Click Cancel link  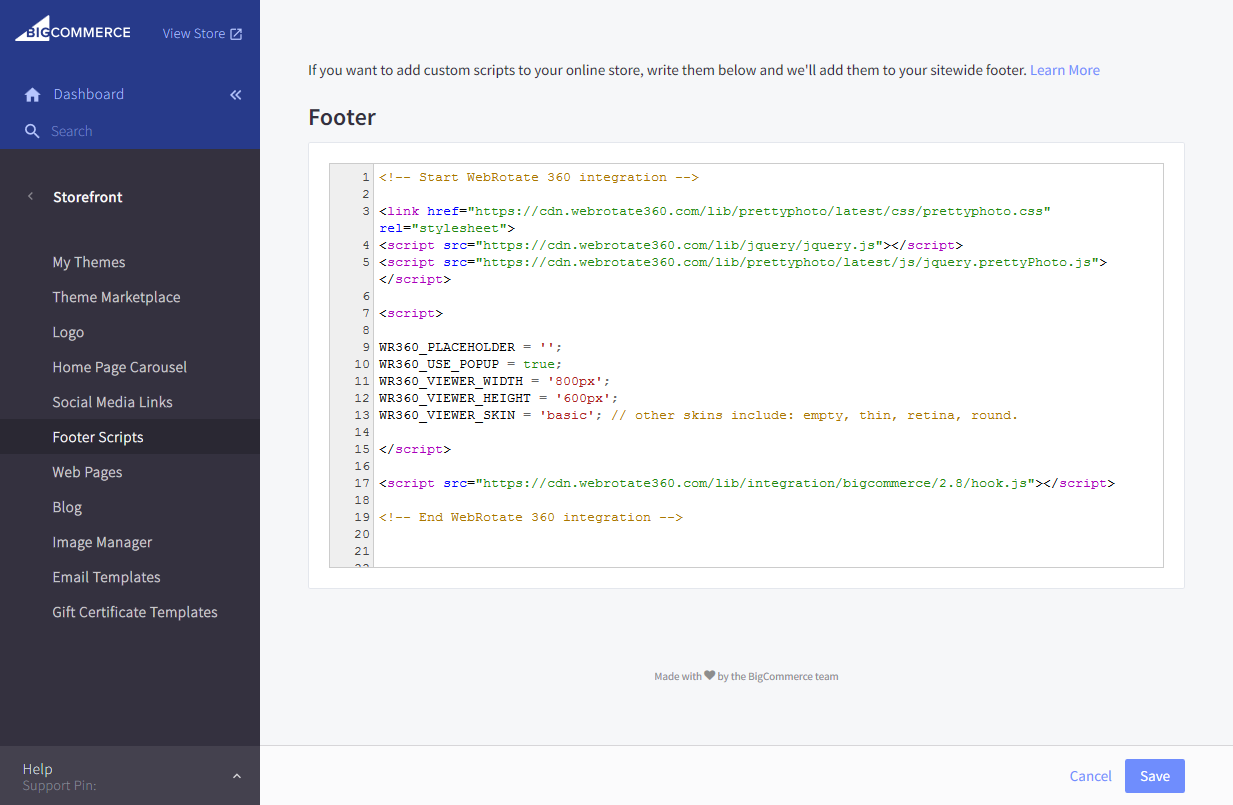(1091, 776)
